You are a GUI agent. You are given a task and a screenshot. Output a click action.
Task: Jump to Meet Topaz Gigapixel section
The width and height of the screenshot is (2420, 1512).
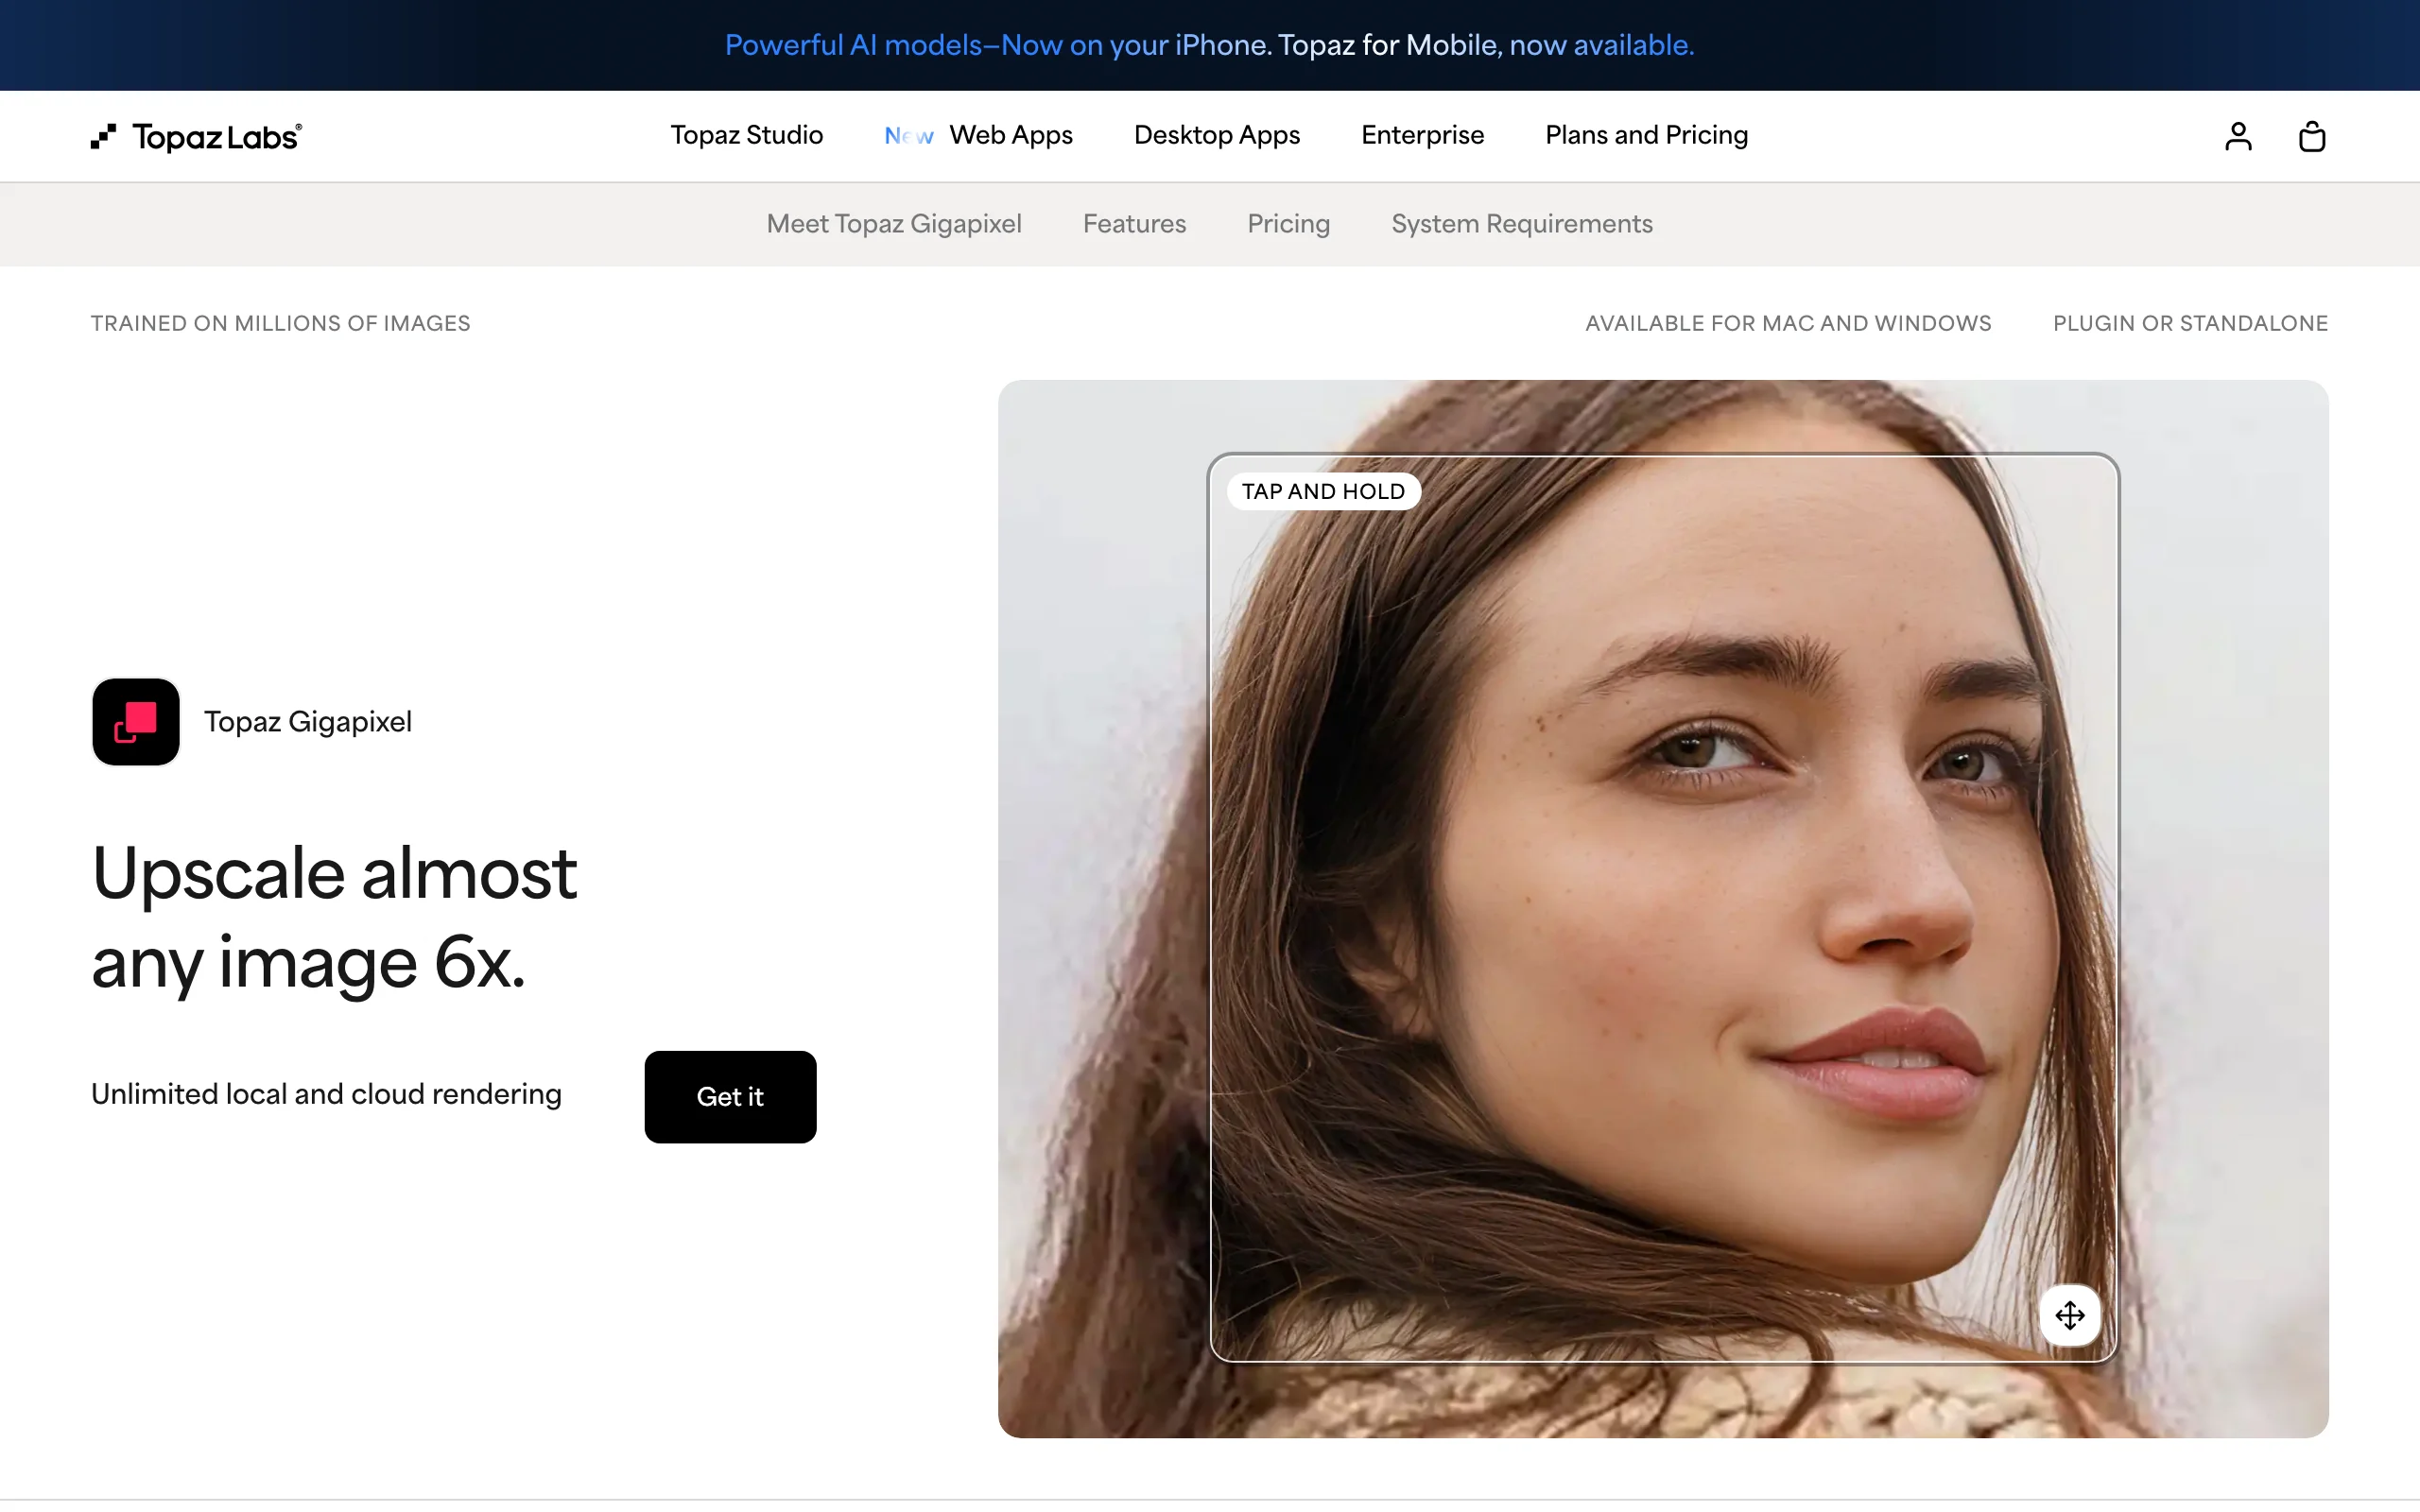[894, 224]
